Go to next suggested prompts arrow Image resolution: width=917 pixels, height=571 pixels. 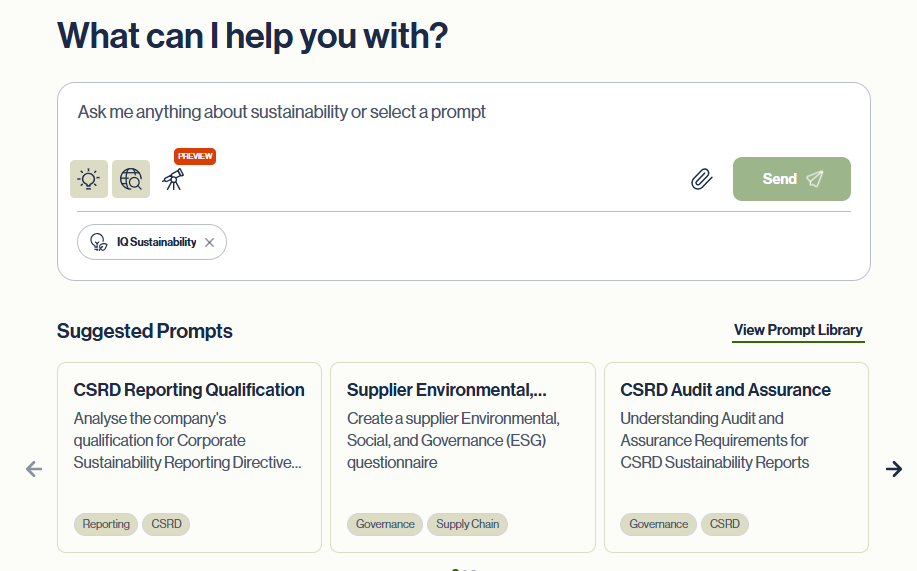pos(894,469)
